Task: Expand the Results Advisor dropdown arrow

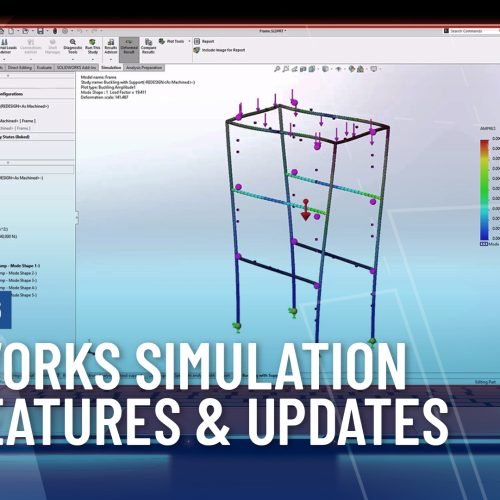Action: point(111,59)
